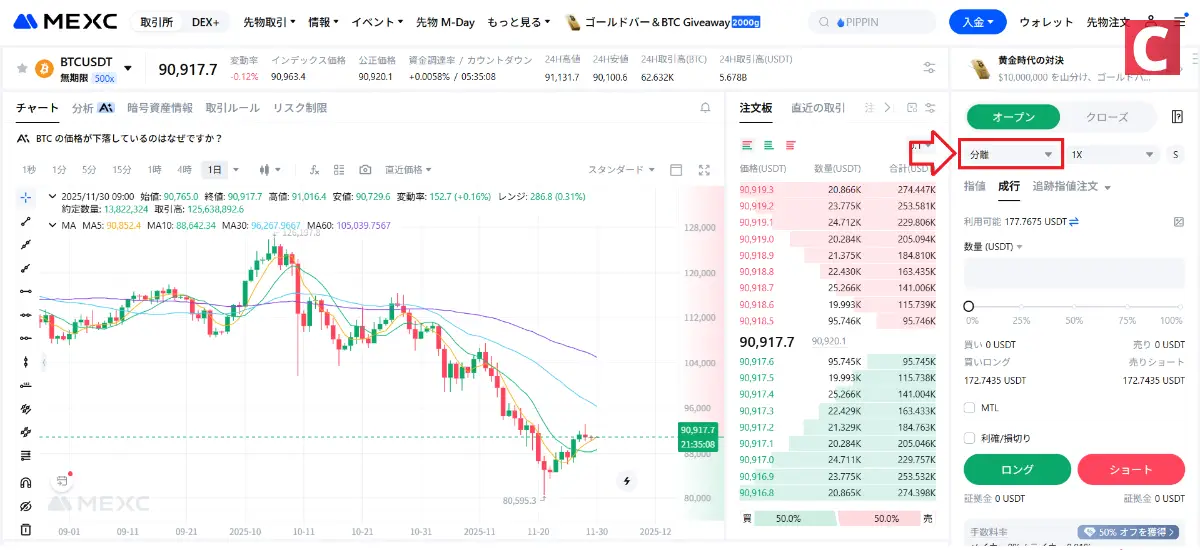Click the alert bell icon above chart

[704, 108]
